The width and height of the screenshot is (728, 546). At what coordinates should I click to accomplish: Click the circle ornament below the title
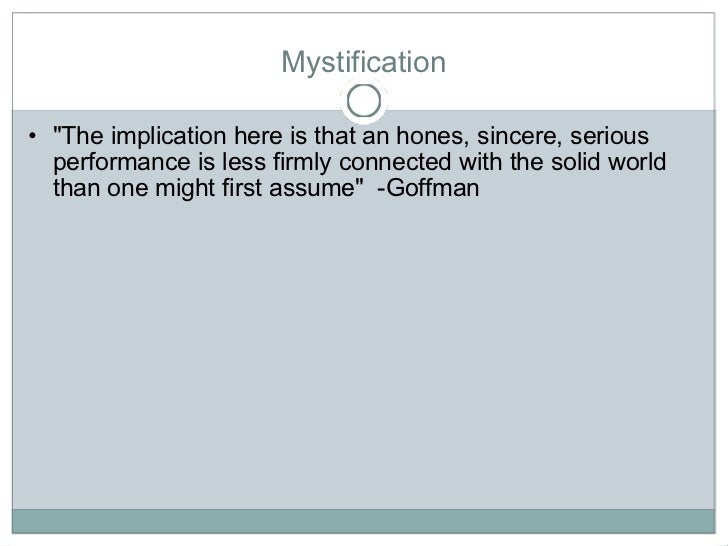click(363, 100)
